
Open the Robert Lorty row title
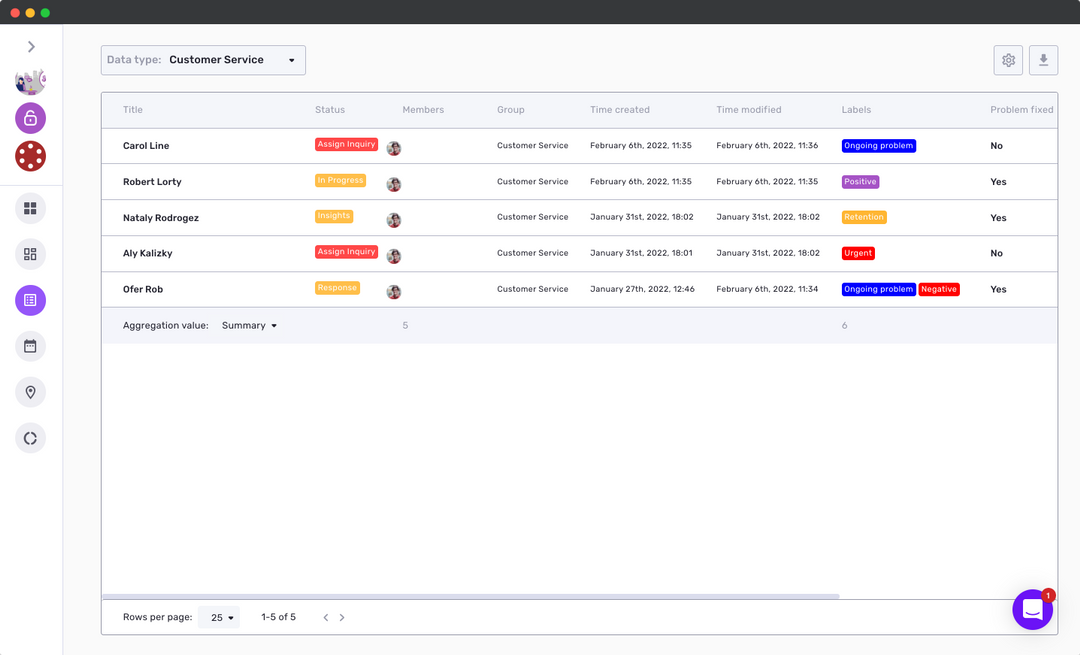152,182
